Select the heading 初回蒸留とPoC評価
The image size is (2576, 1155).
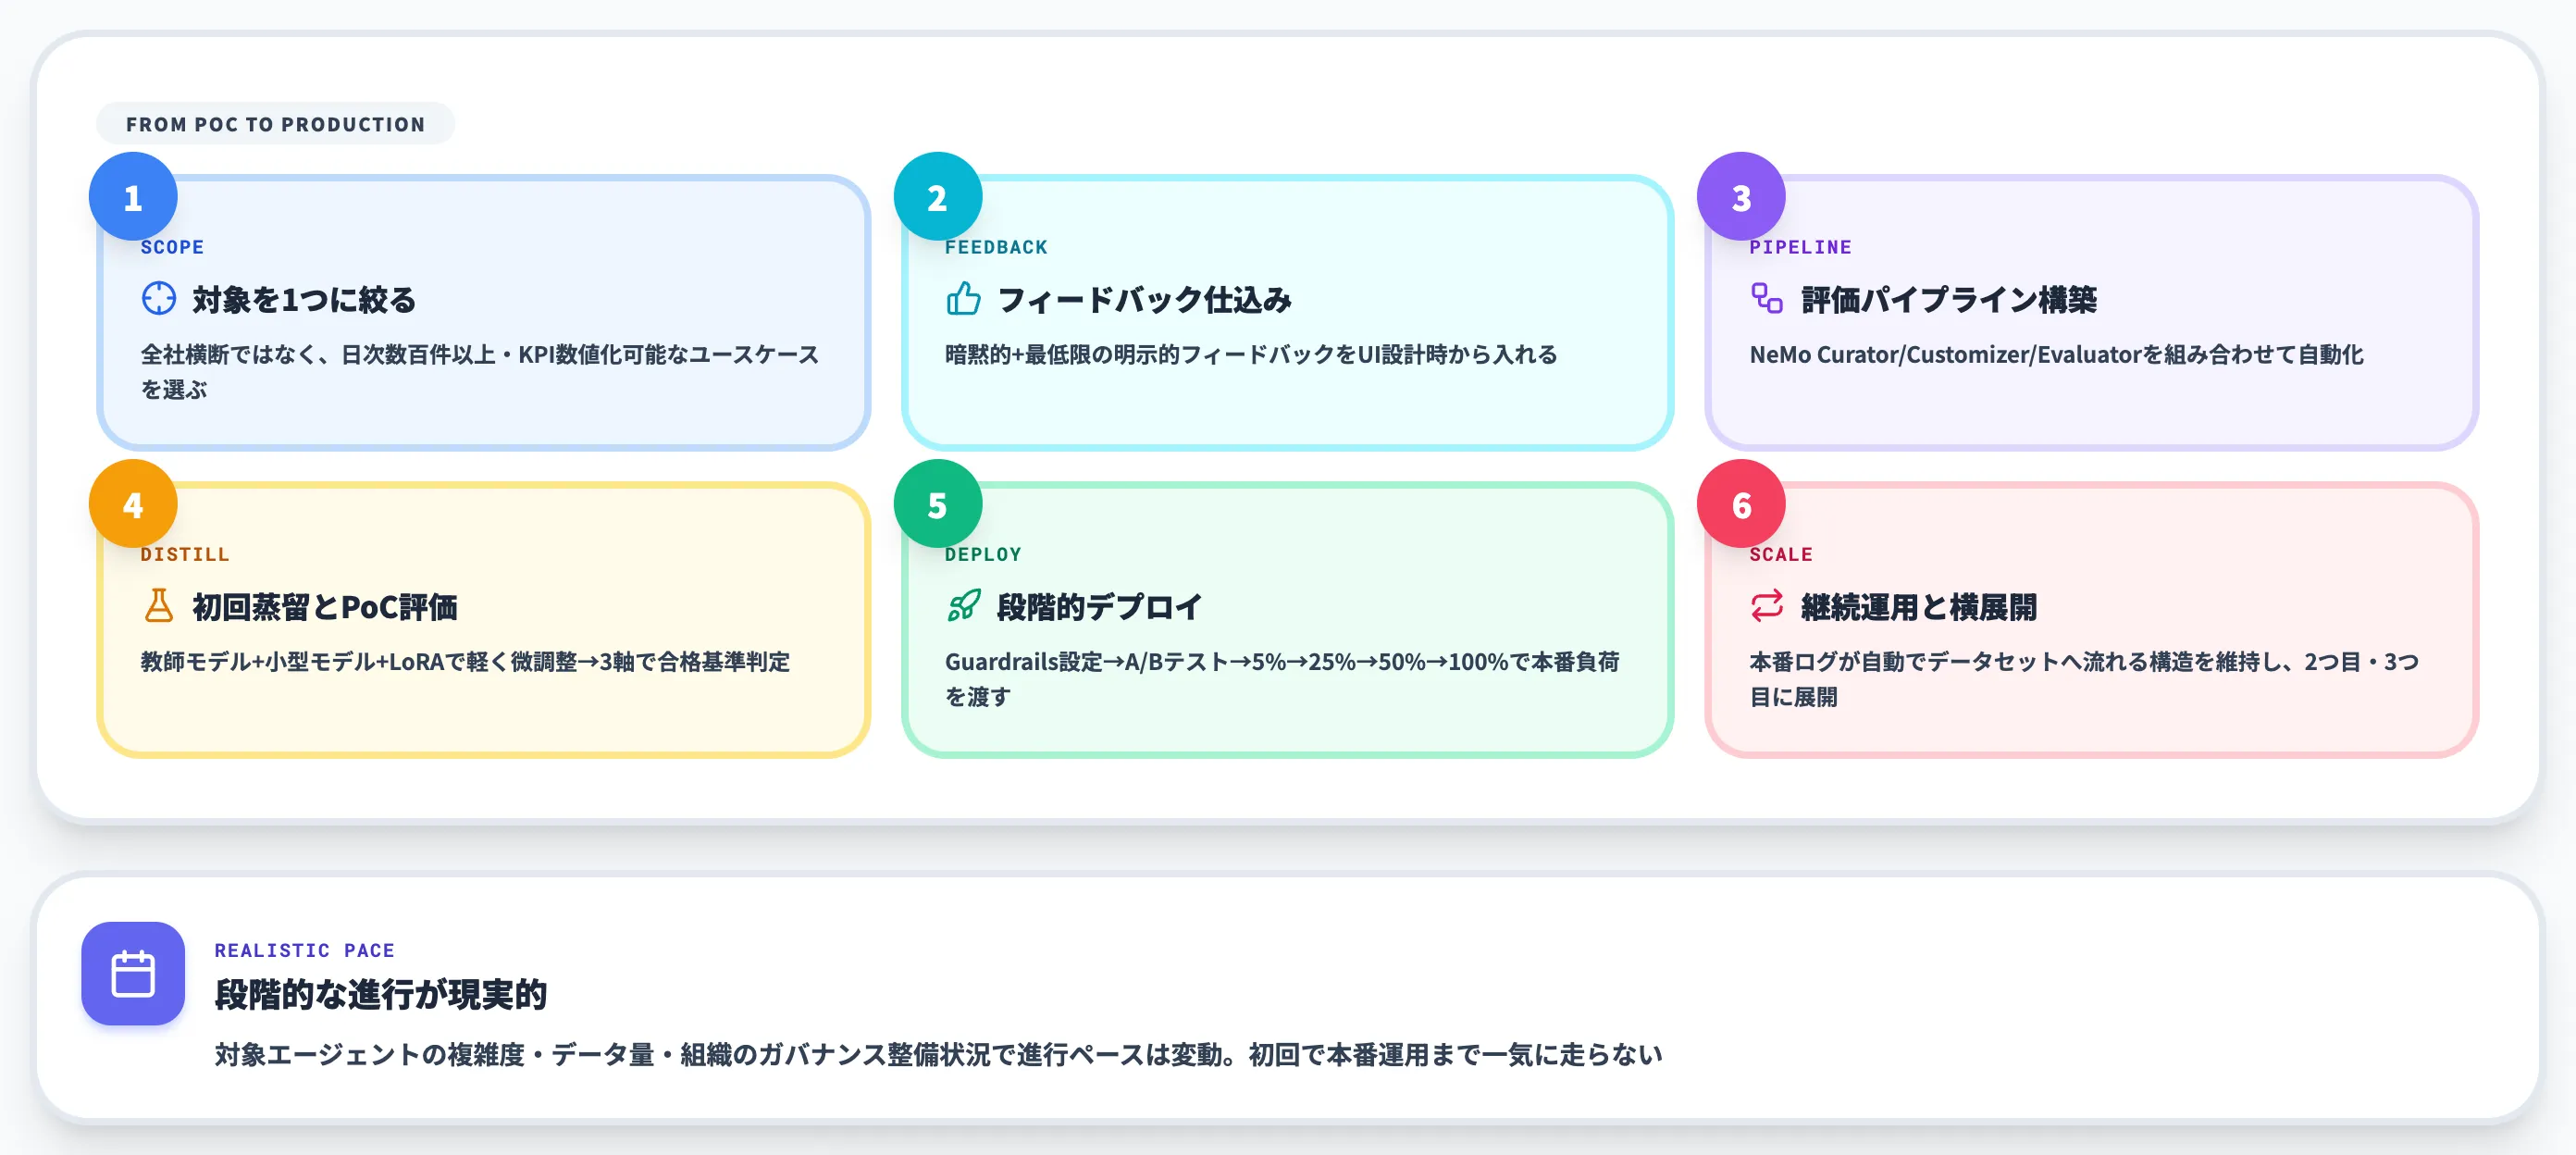pos(325,606)
